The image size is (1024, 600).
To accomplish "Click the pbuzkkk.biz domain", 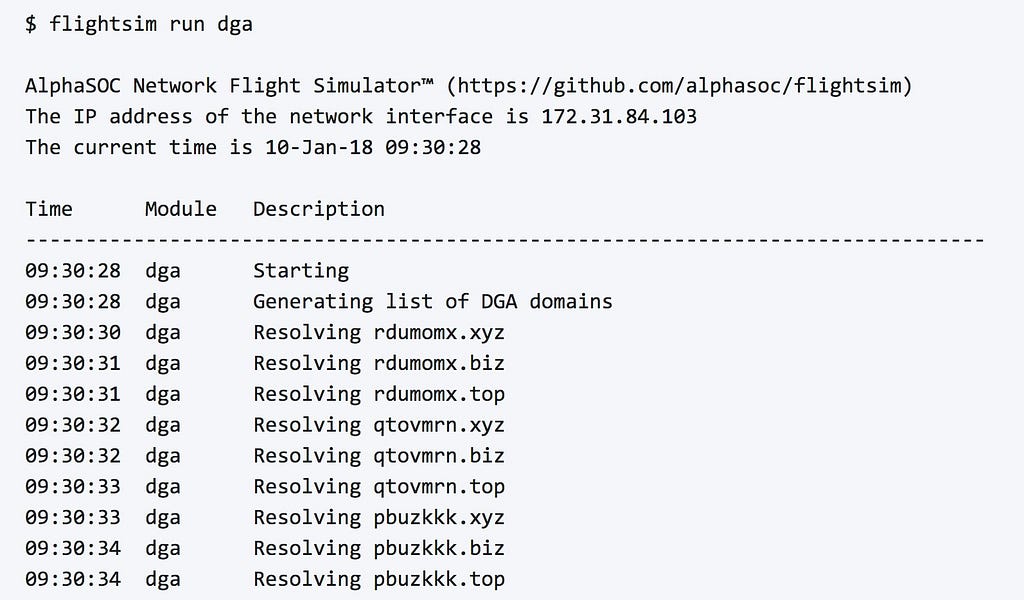I will pyautogui.click(x=439, y=548).
